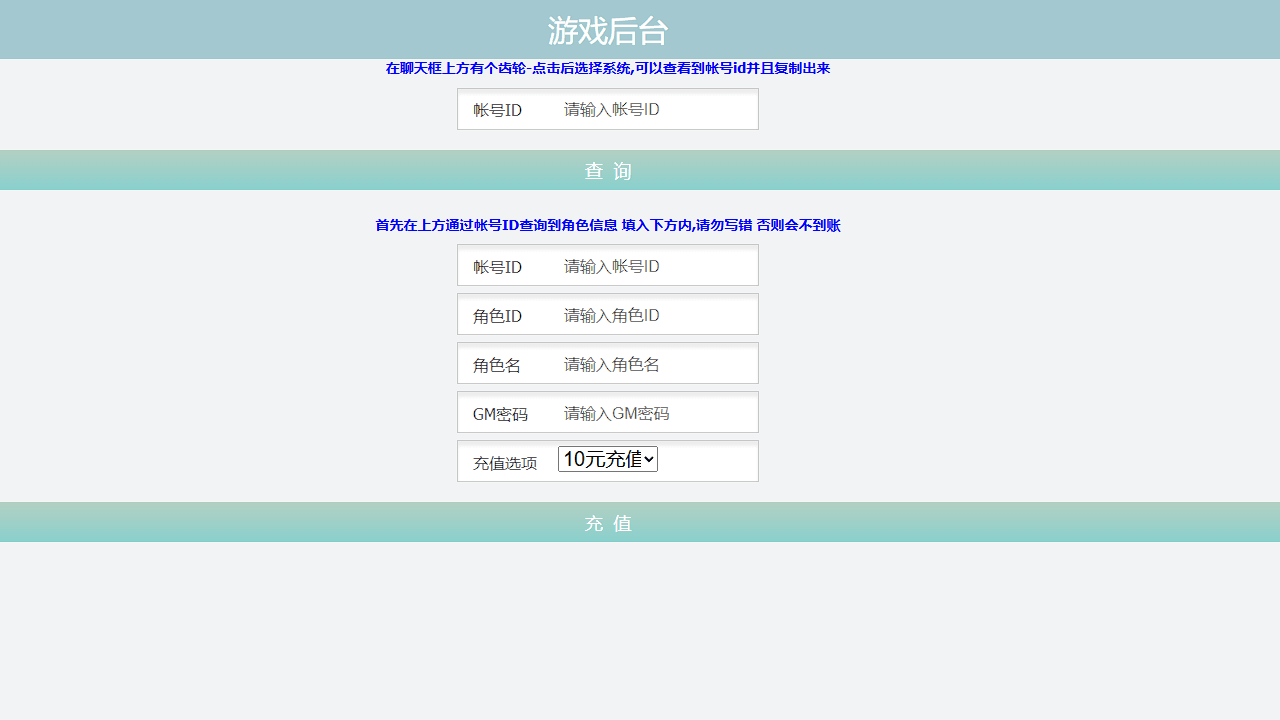1280x720 pixels.
Task: Click the GM密码 label
Action: 501,412
